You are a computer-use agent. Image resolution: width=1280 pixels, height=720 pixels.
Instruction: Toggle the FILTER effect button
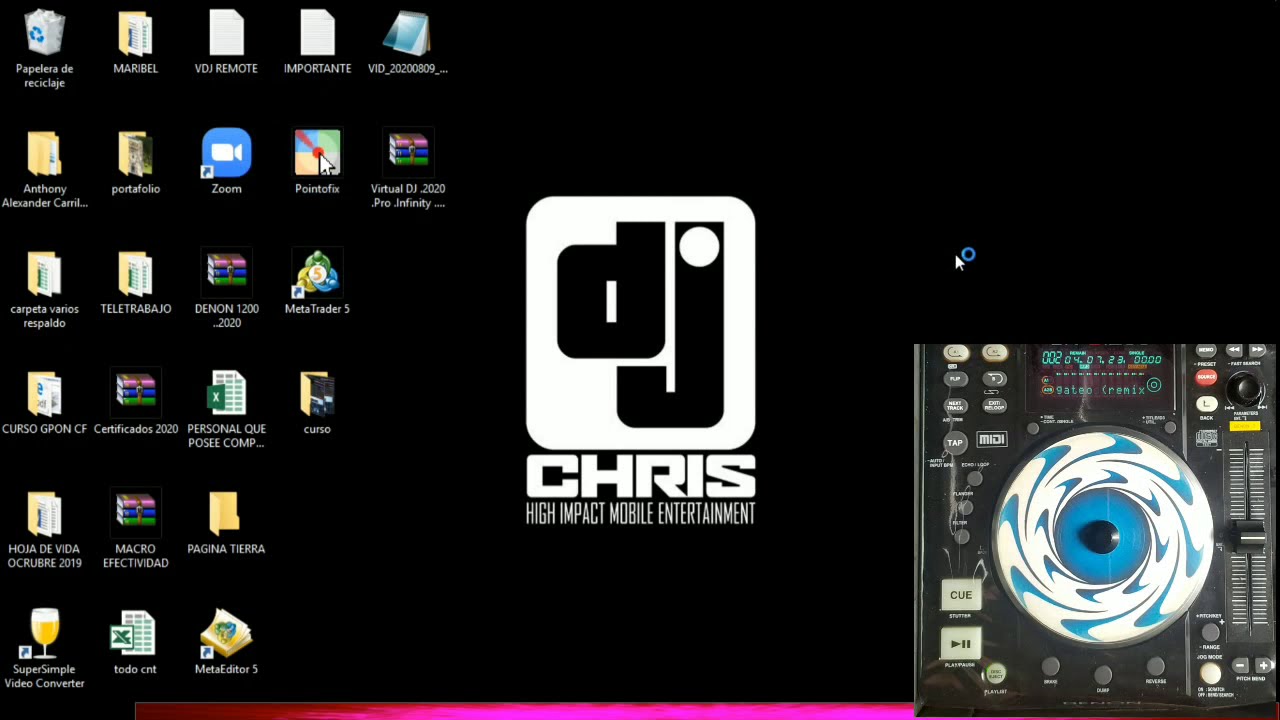click(x=961, y=537)
